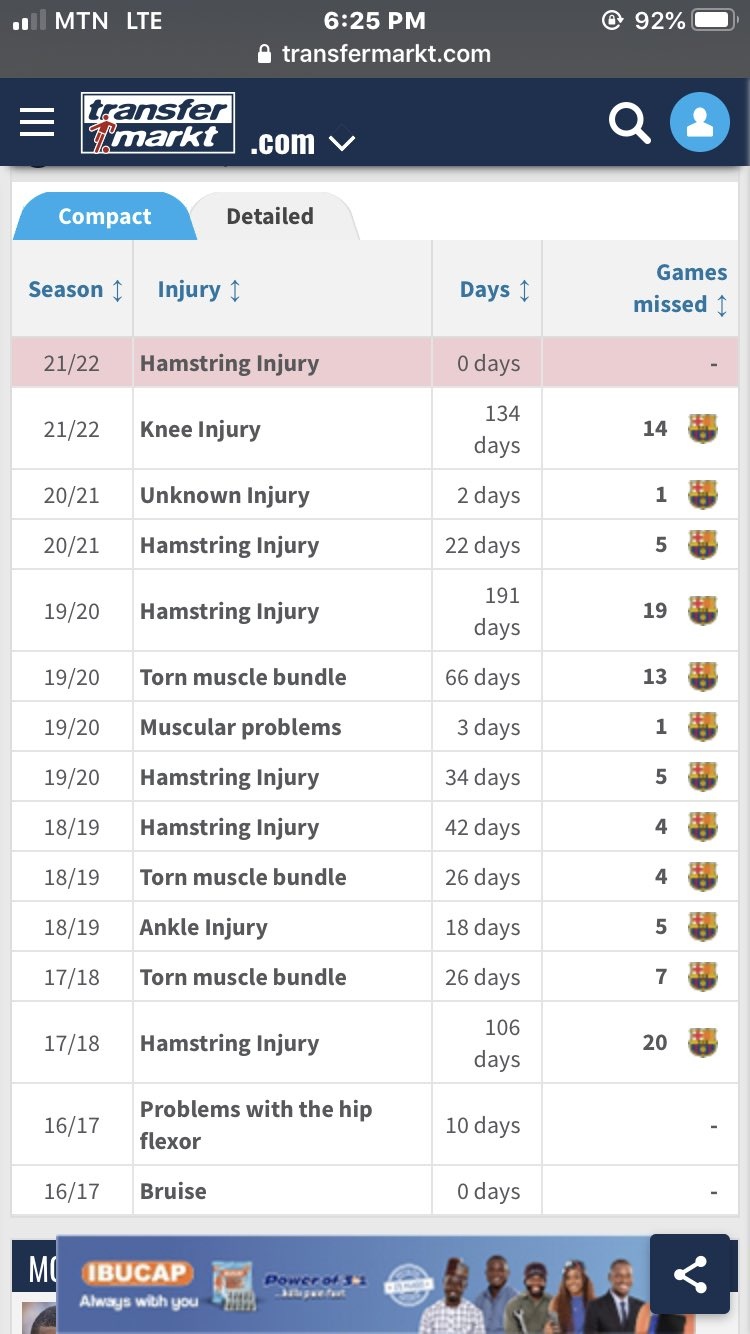750x1334 pixels.
Task: Tap Barcelona crest in Ankle Injury row
Action: (x=703, y=927)
